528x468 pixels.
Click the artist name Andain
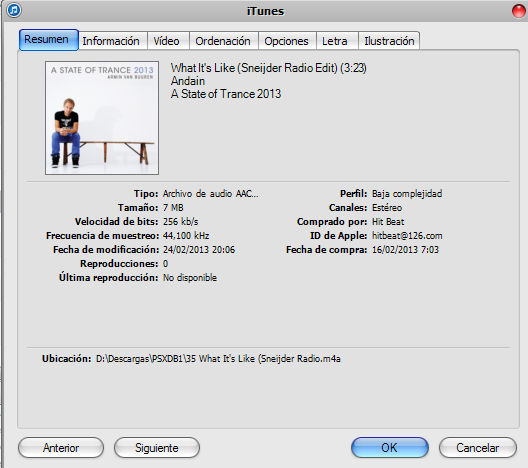pos(188,81)
